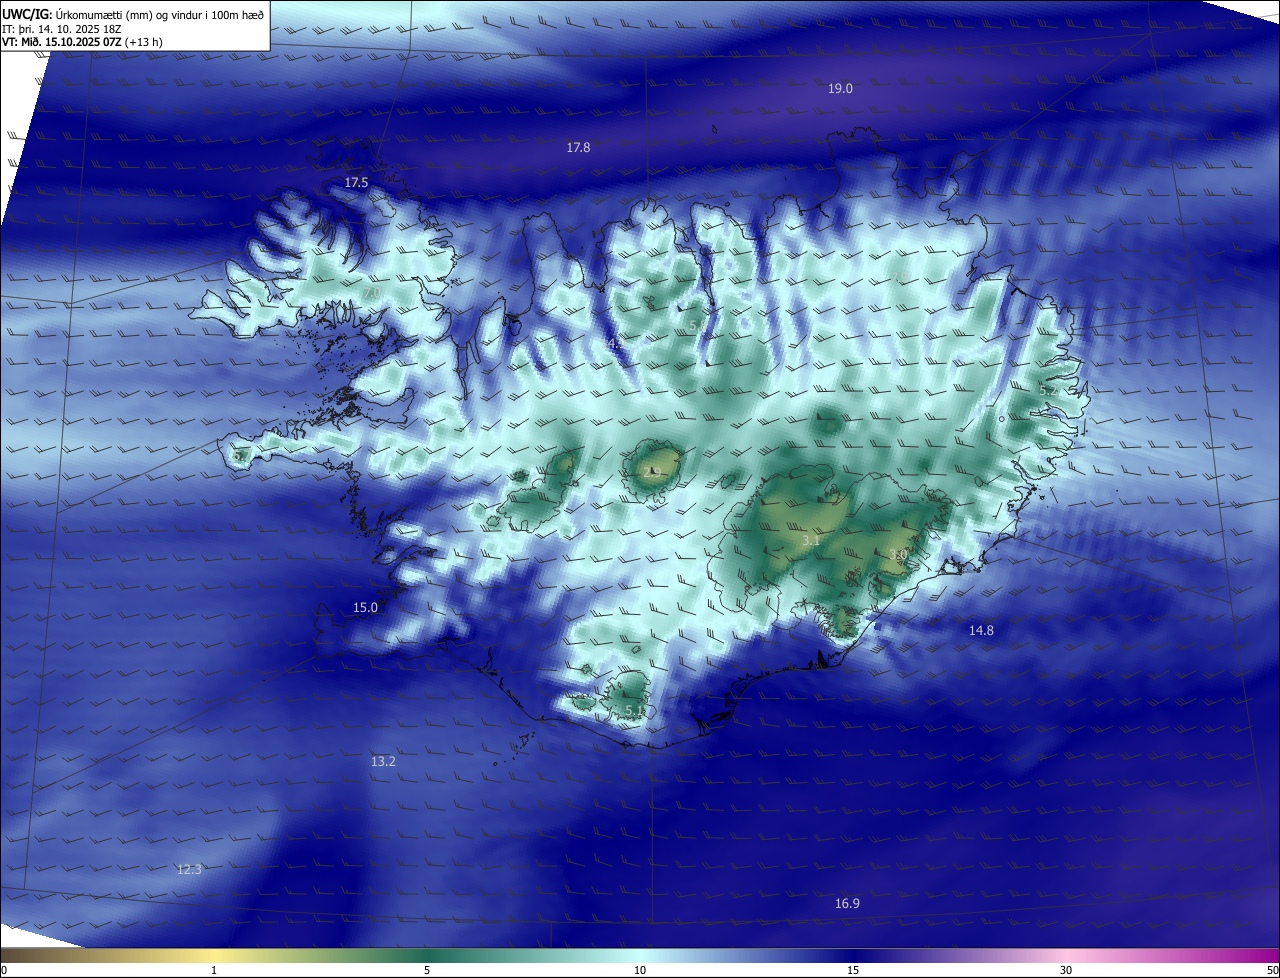This screenshot has width=1280, height=978.
Task: Click the map value label 19.0
Action: tap(840, 89)
